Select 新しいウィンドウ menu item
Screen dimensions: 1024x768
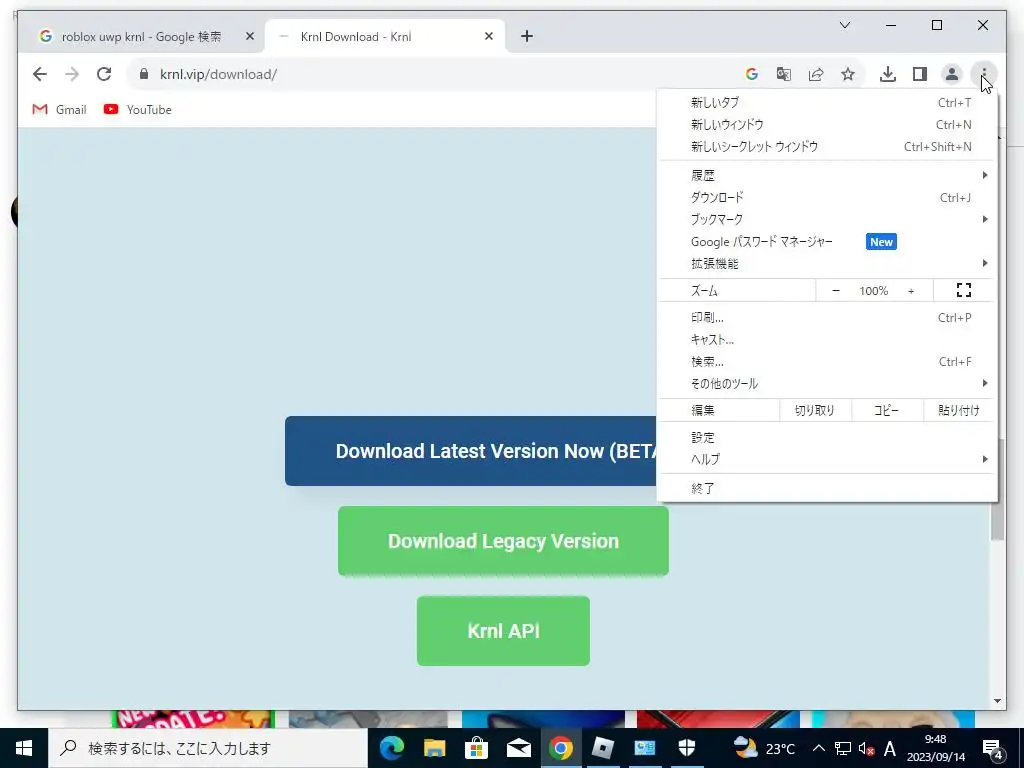click(827, 125)
